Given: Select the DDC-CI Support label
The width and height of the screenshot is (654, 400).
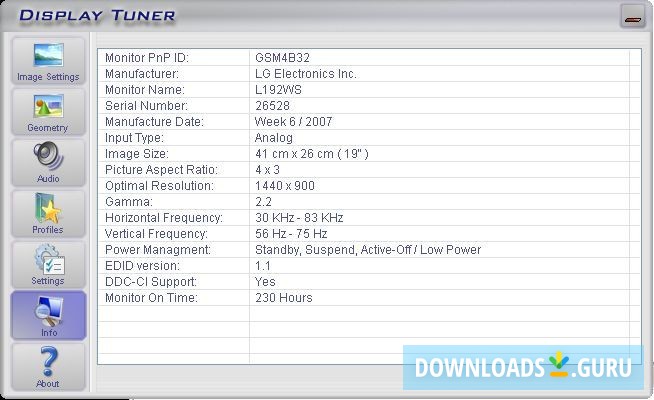Looking at the screenshot, I should (x=151, y=282).
